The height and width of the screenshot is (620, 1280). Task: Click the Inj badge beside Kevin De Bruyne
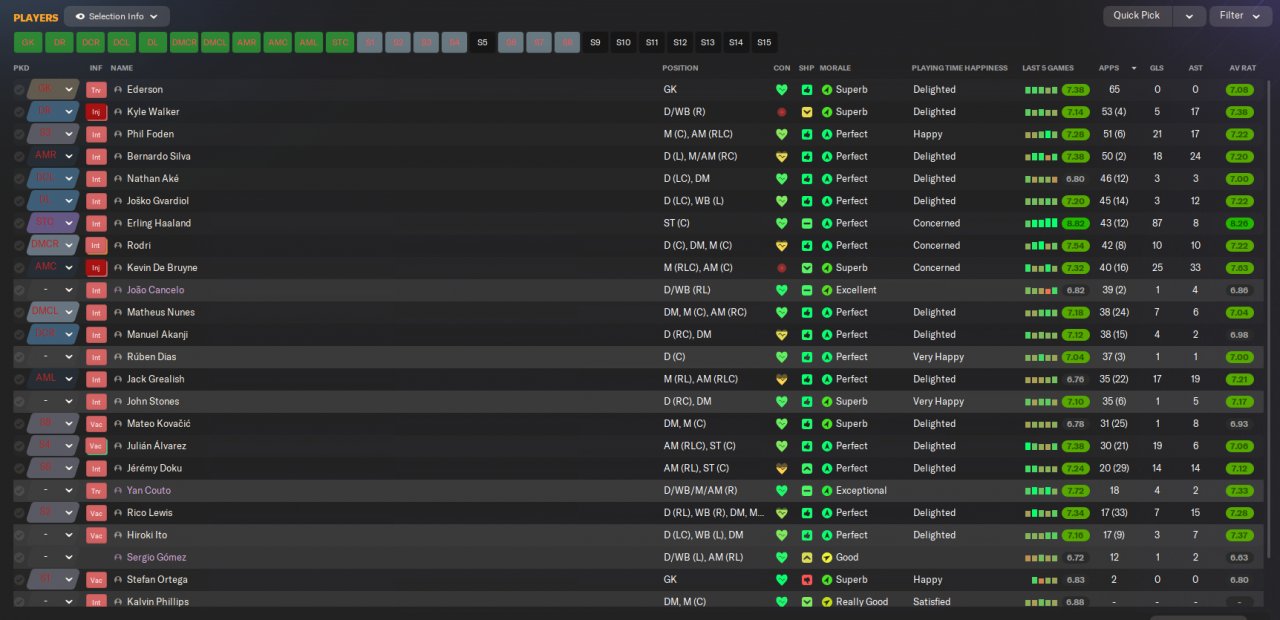(96, 268)
